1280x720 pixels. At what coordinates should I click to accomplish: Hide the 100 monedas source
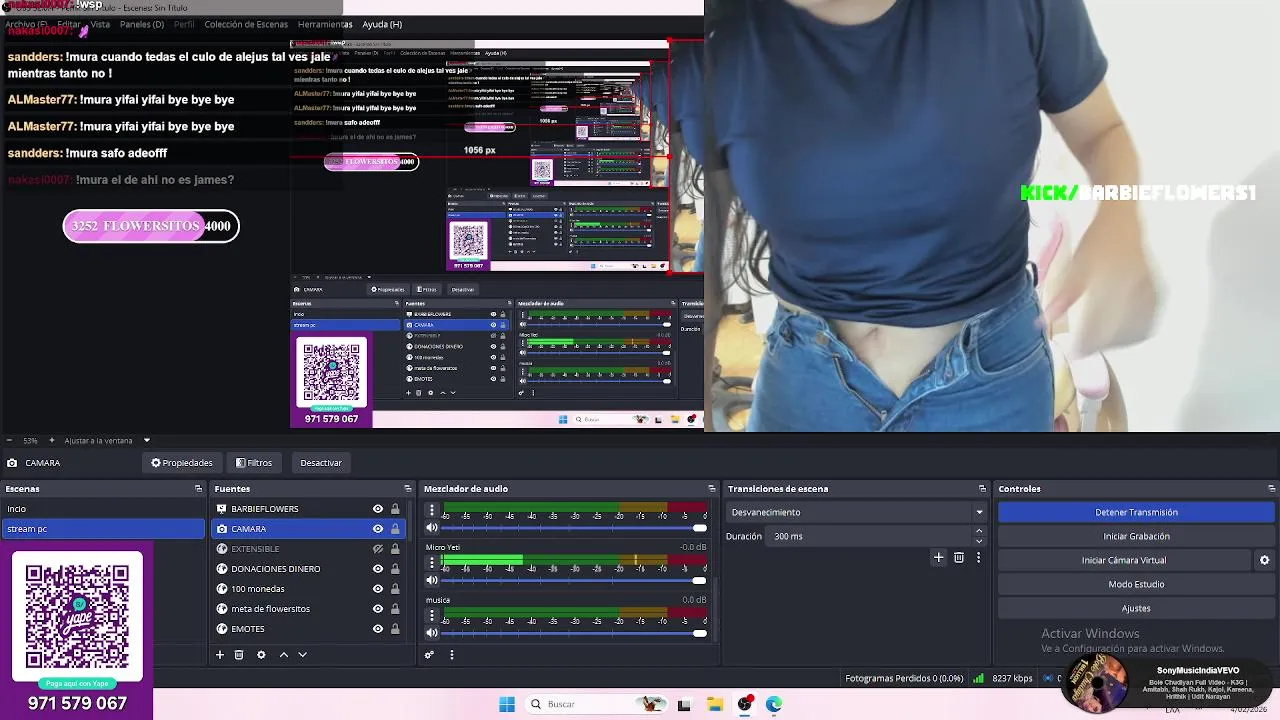click(378, 589)
